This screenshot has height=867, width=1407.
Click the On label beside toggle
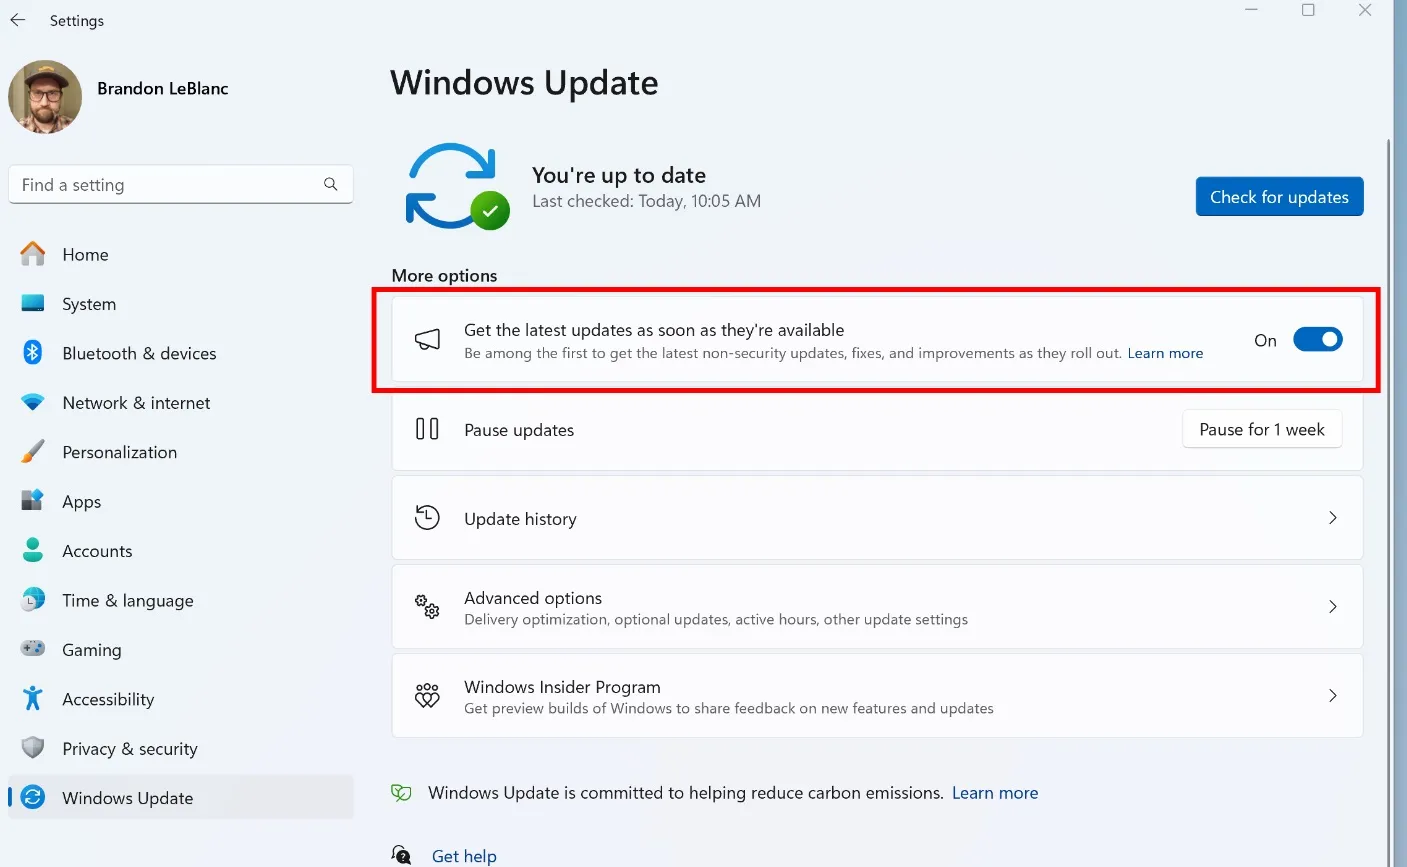(x=1265, y=340)
